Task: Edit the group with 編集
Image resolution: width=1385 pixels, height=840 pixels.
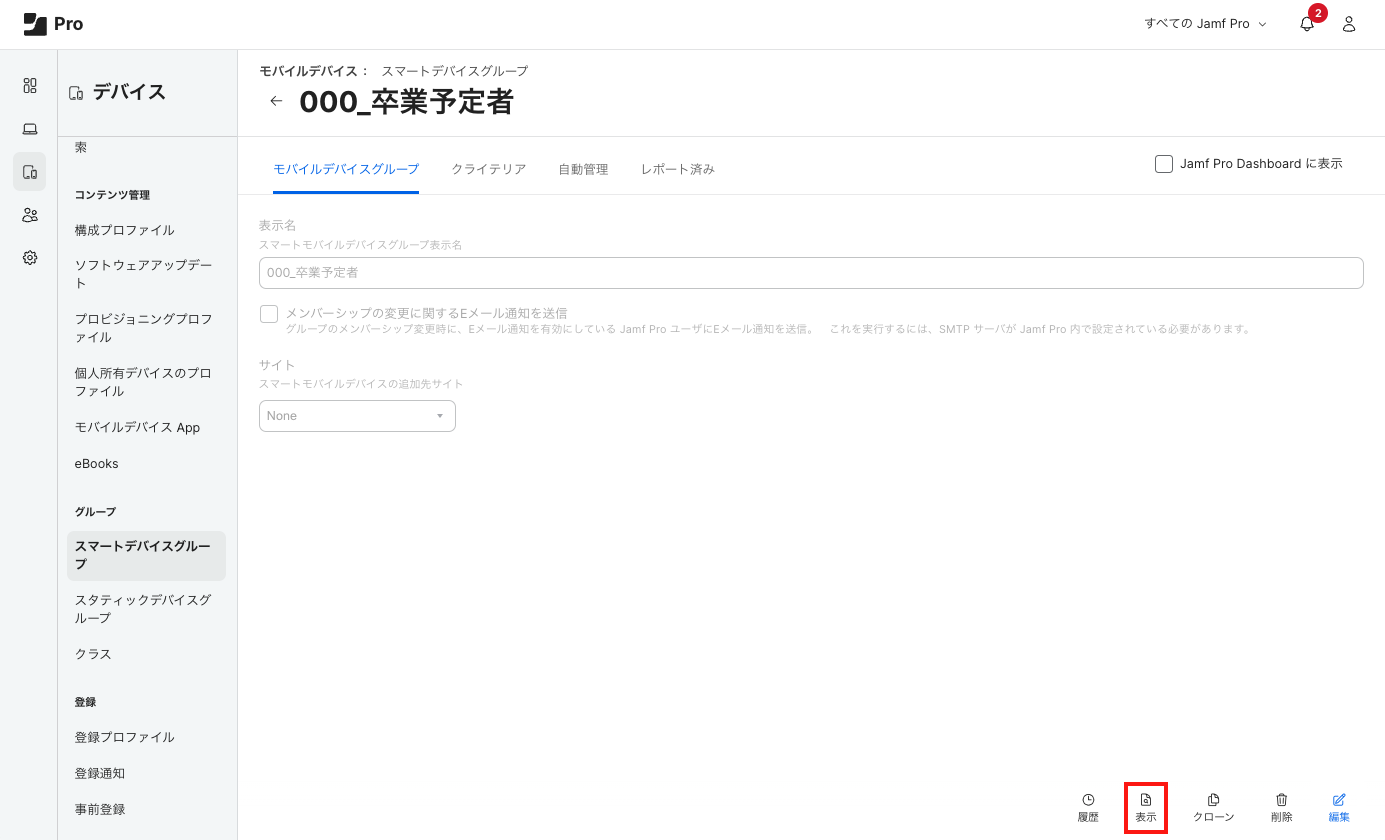Action: (1339, 808)
